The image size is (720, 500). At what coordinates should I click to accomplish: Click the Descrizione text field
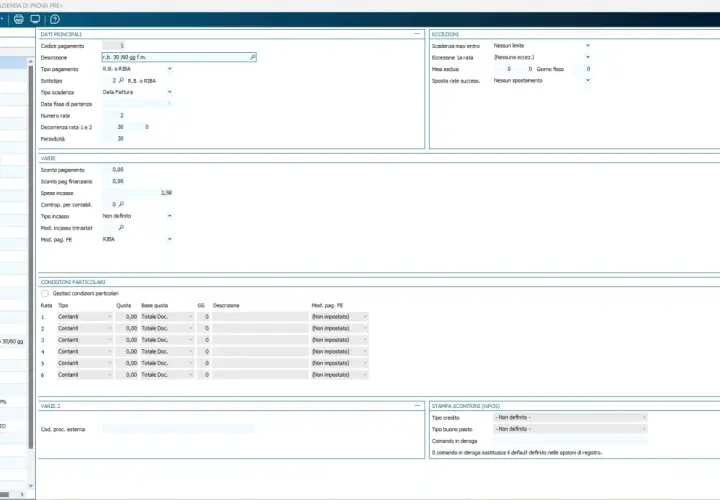pyautogui.click(x=179, y=57)
